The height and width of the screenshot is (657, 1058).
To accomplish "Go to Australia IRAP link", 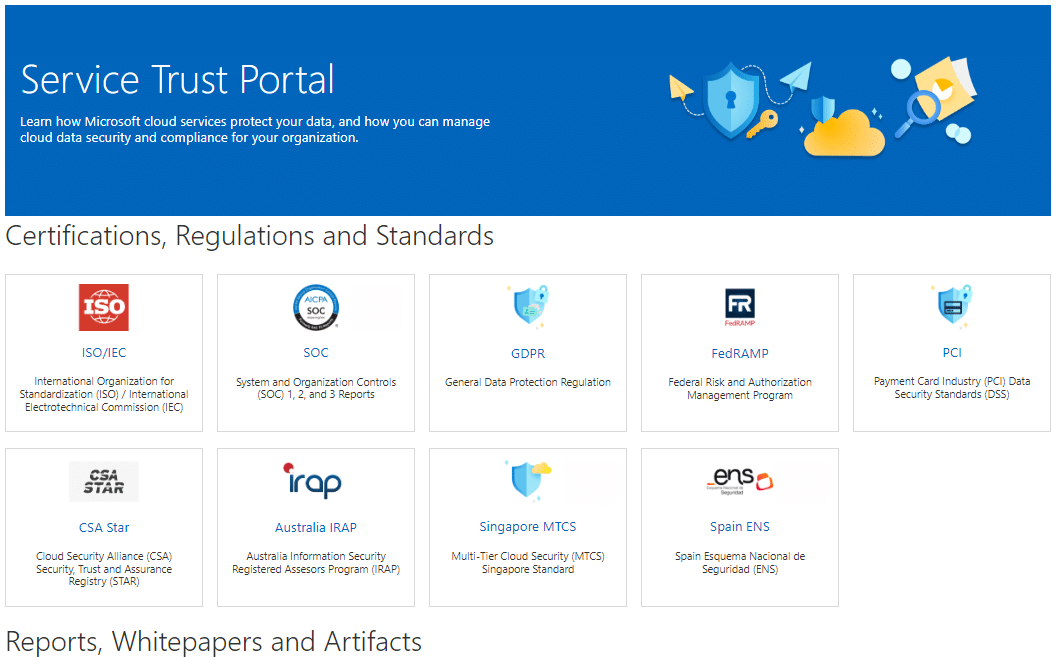I will coord(316,527).
